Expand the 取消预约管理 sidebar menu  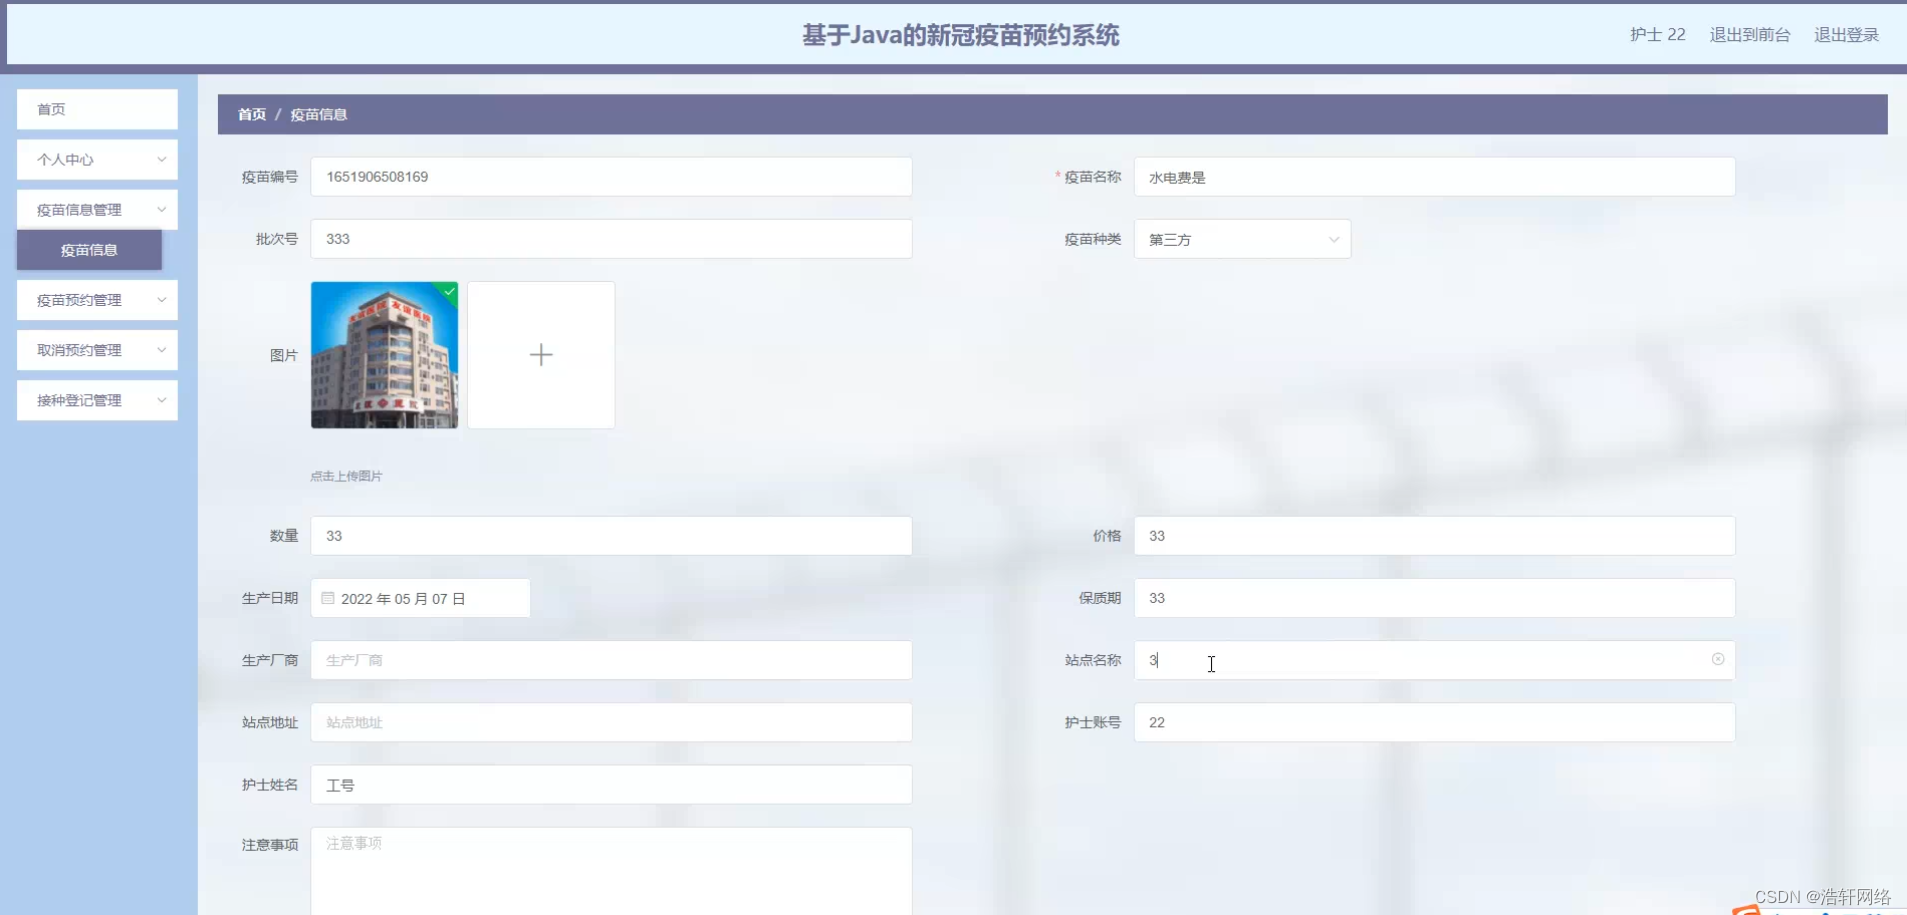pyautogui.click(x=97, y=349)
